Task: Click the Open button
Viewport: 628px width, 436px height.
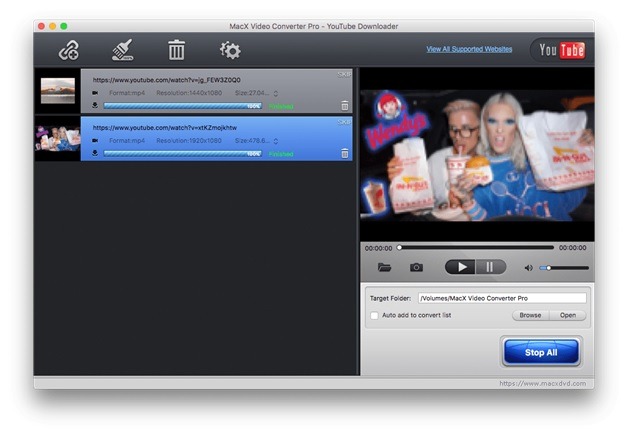Action: click(x=568, y=315)
